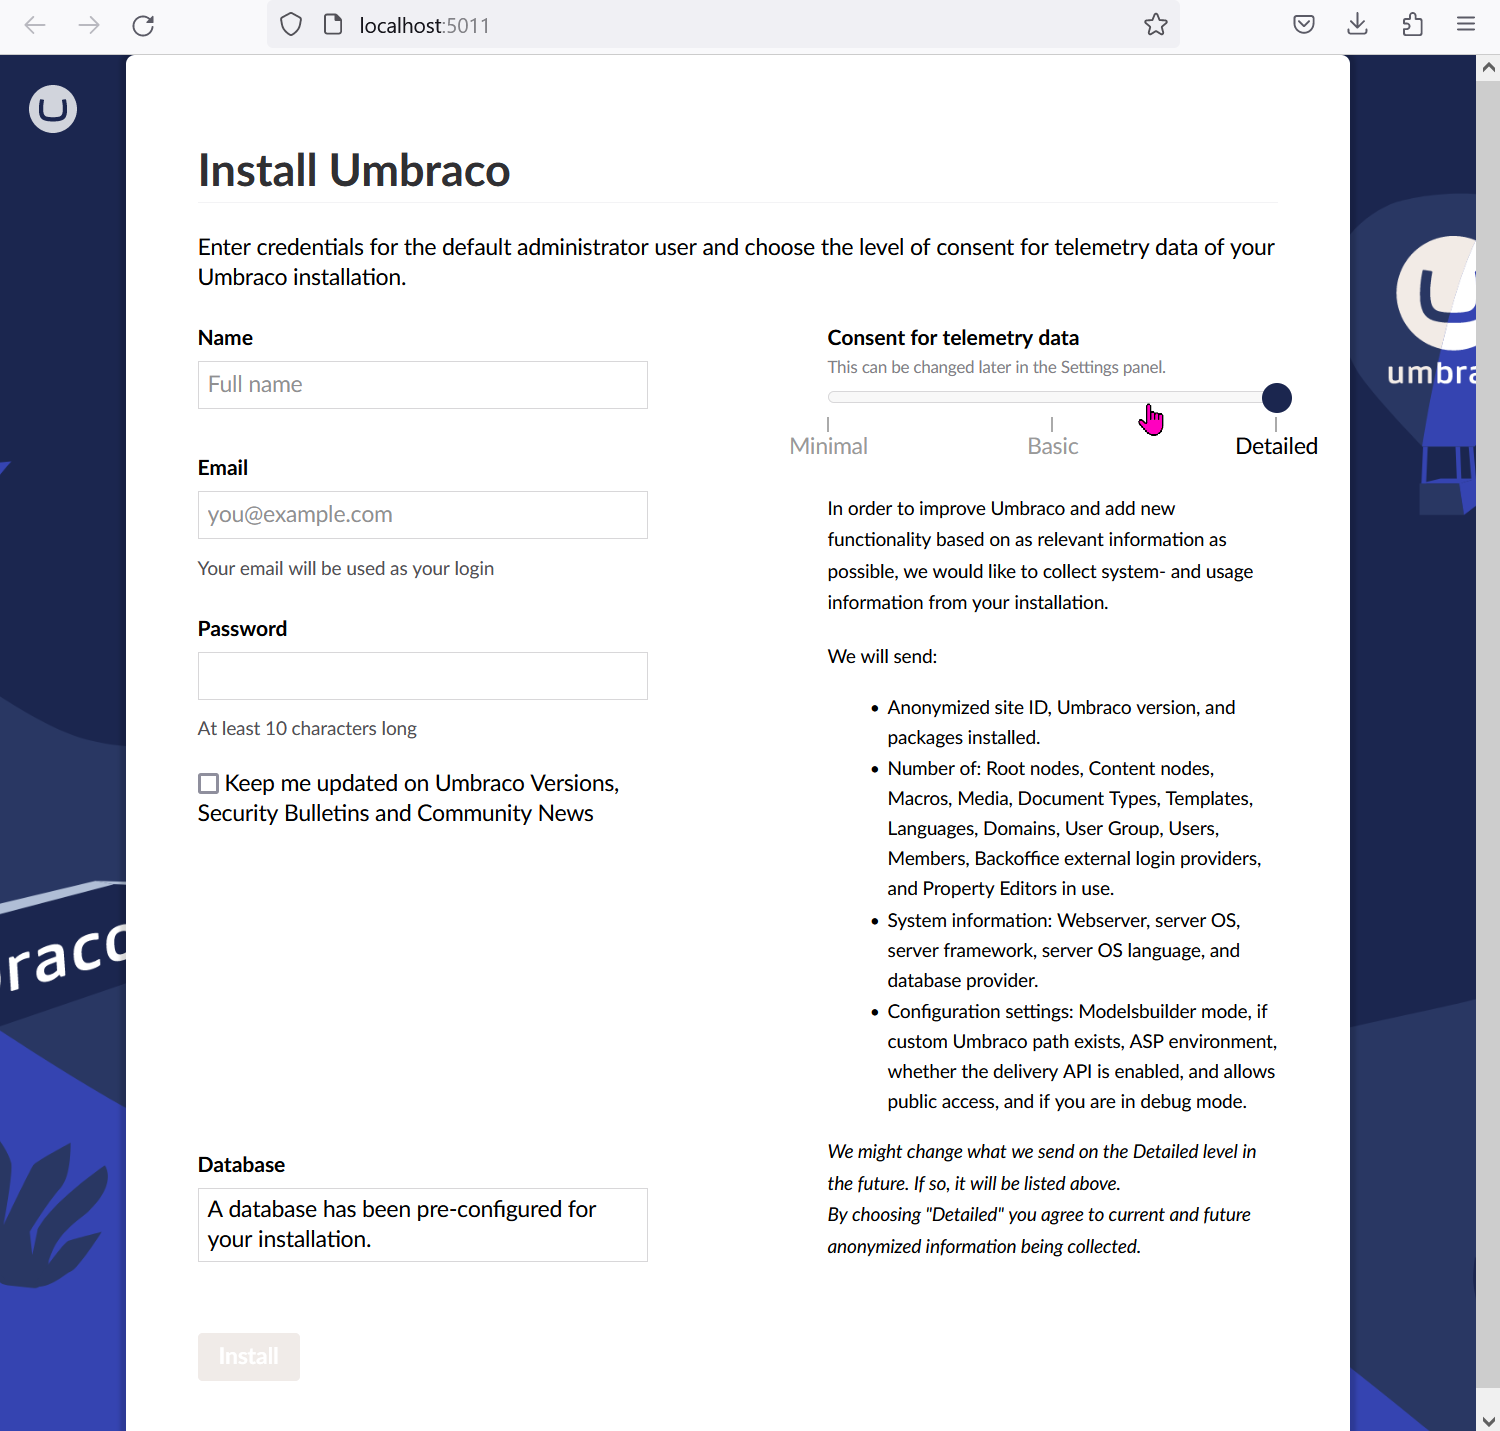
Task: Click the 'Install Umbraco' heading
Action: pyautogui.click(x=354, y=170)
